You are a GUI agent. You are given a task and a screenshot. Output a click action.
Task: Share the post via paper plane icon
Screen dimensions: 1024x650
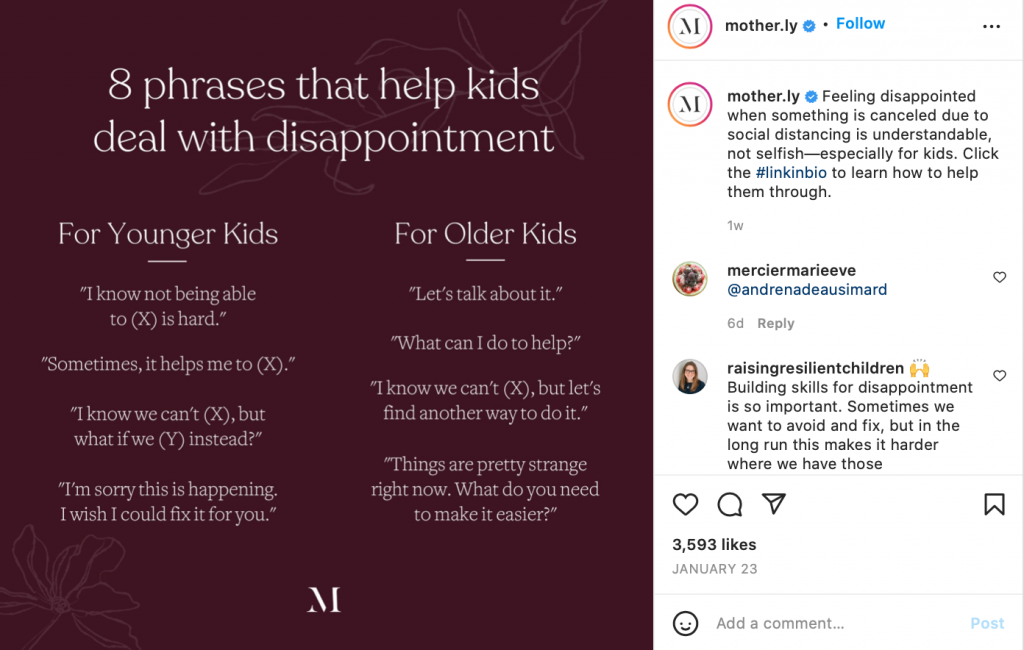774,504
